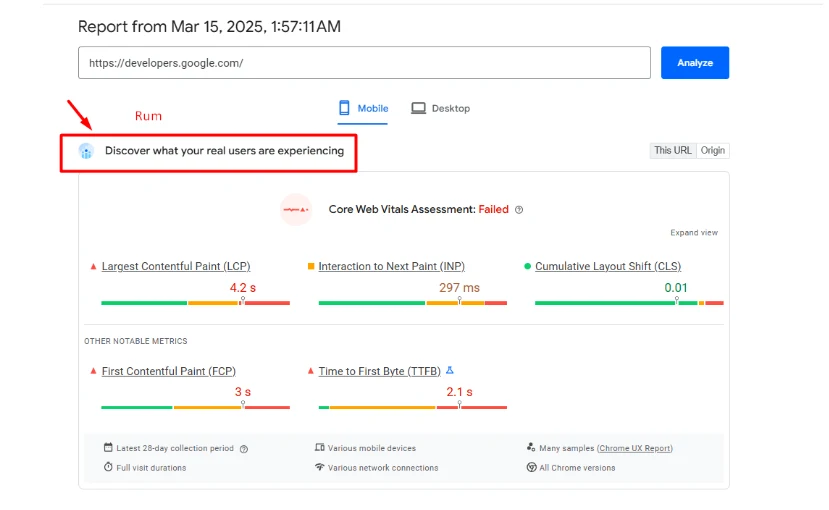
Task: Click 'Various network connections' text
Action: [x=383, y=468]
